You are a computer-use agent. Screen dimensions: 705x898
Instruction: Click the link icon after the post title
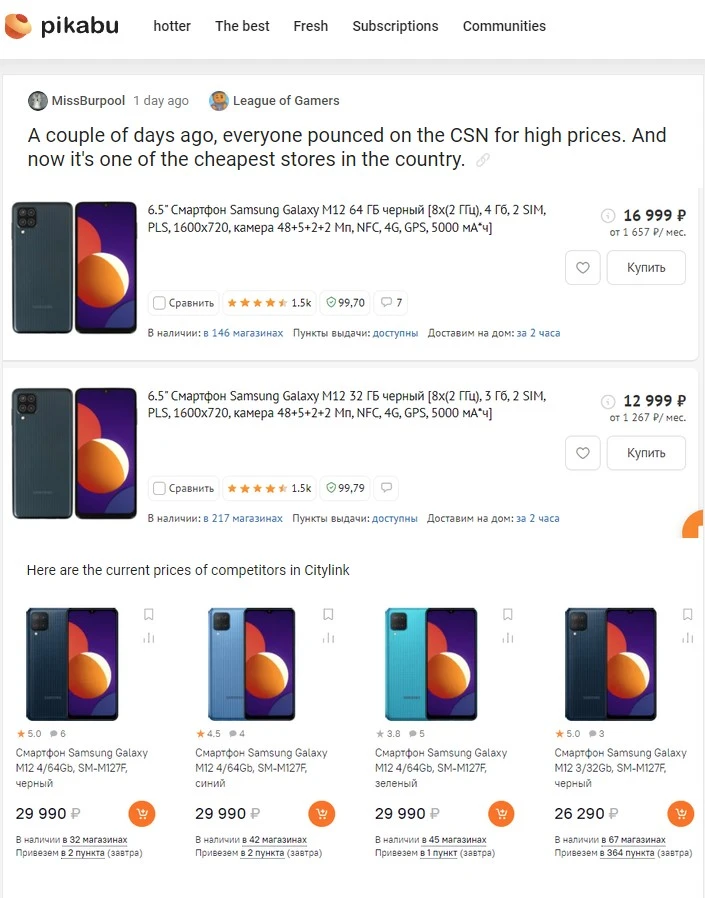coord(483,160)
